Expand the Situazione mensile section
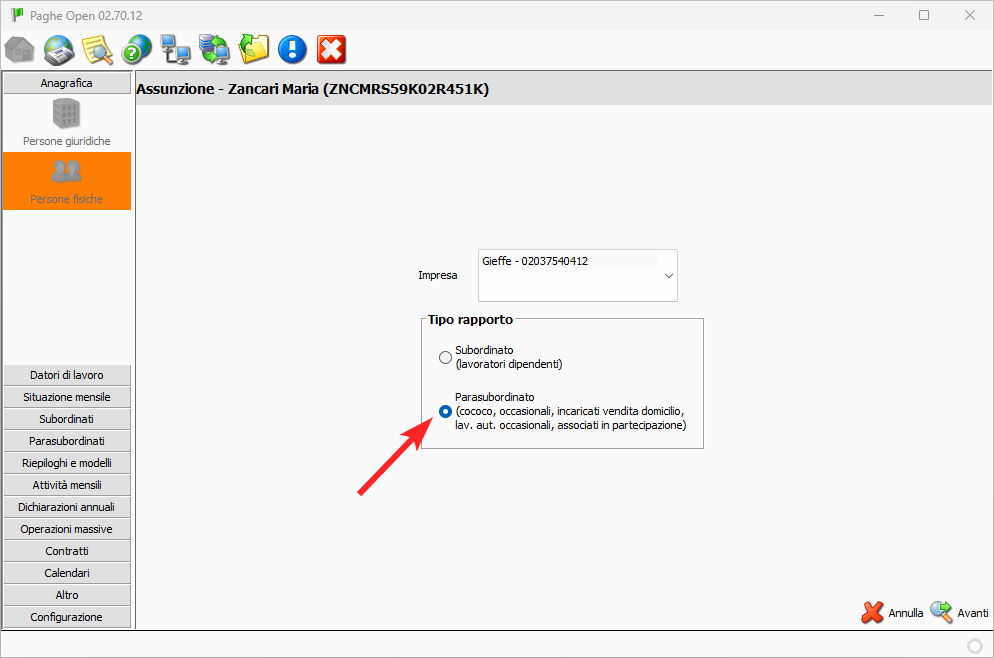The height and width of the screenshot is (658, 994). pyautogui.click(x=67, y=397)
